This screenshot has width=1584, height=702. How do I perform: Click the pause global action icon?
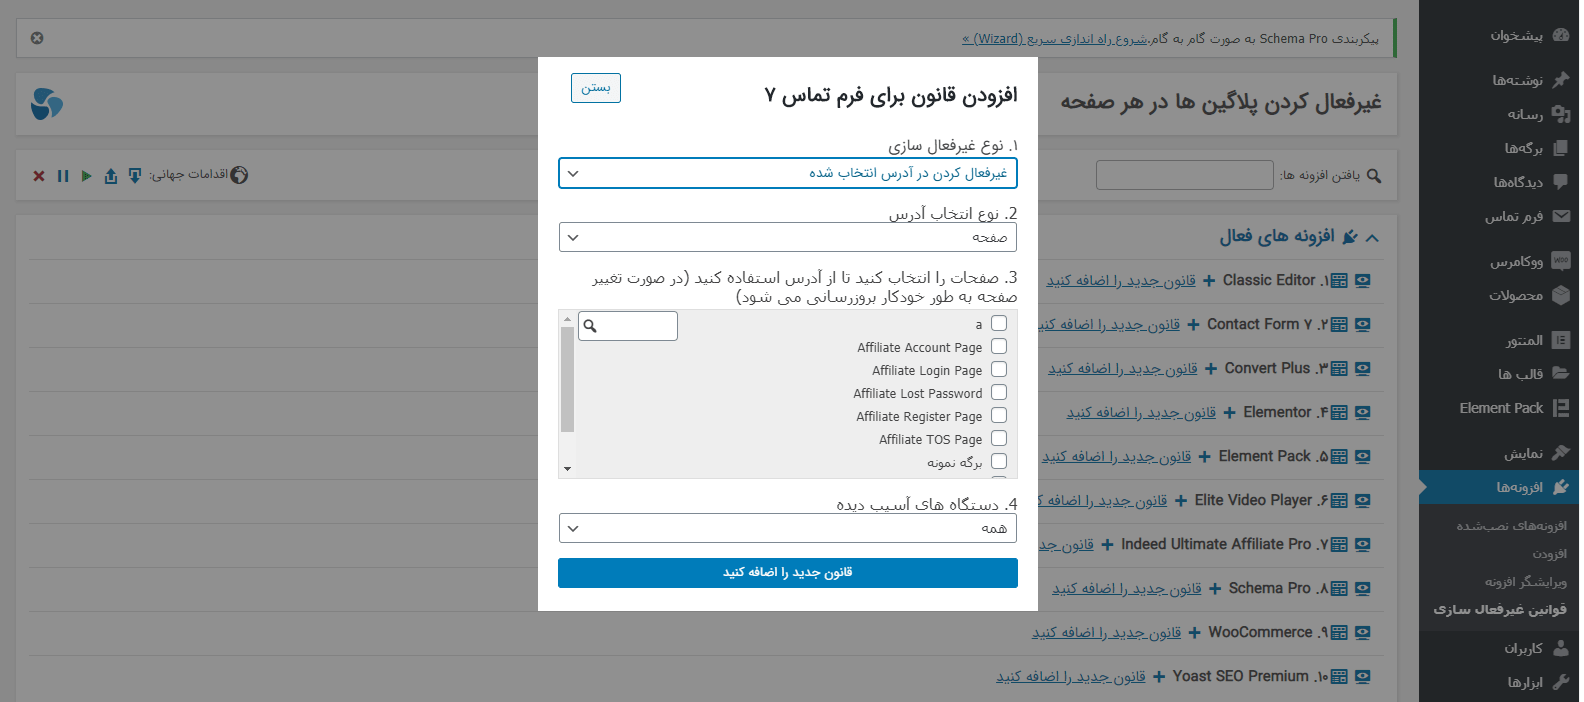pyautogui.click(x=63, y=176)
